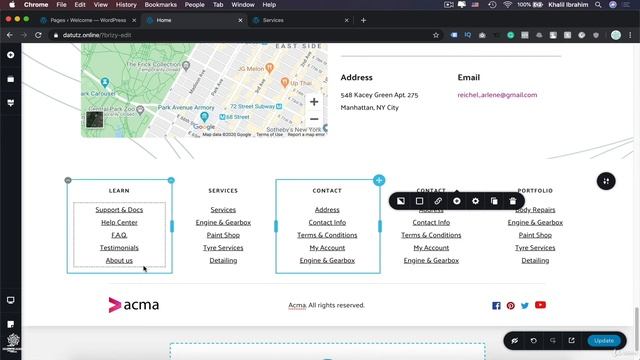Image resolution: width=640 pixels, height=360 pixels.
Task: Click Paint Shop under SERVICES column
Action: 223,235
